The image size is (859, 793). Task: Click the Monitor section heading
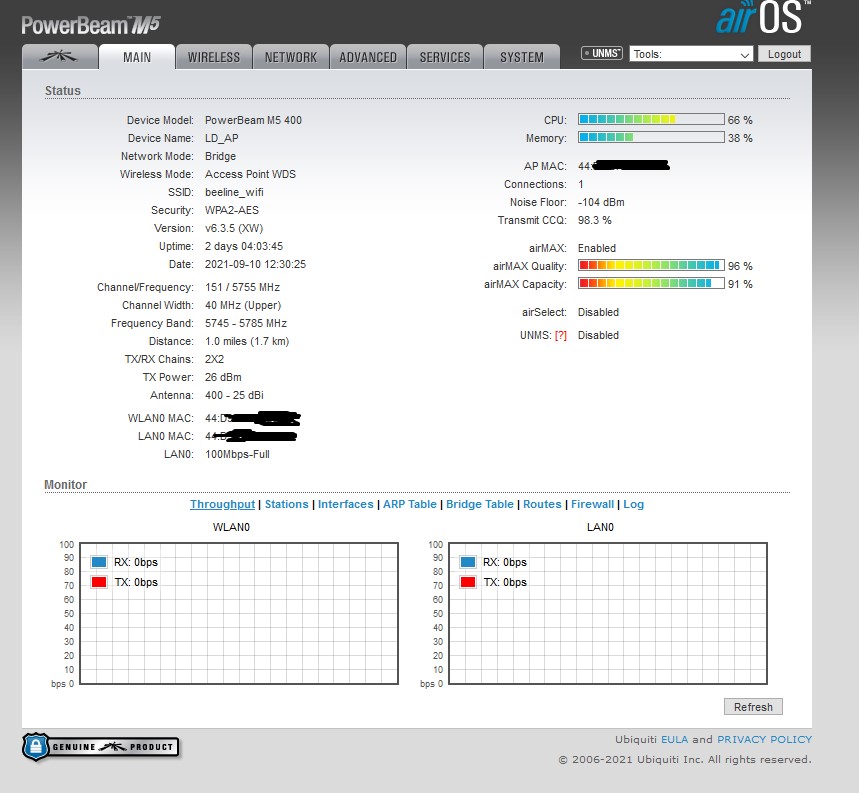pyautogui.click(x=65, y=485)
